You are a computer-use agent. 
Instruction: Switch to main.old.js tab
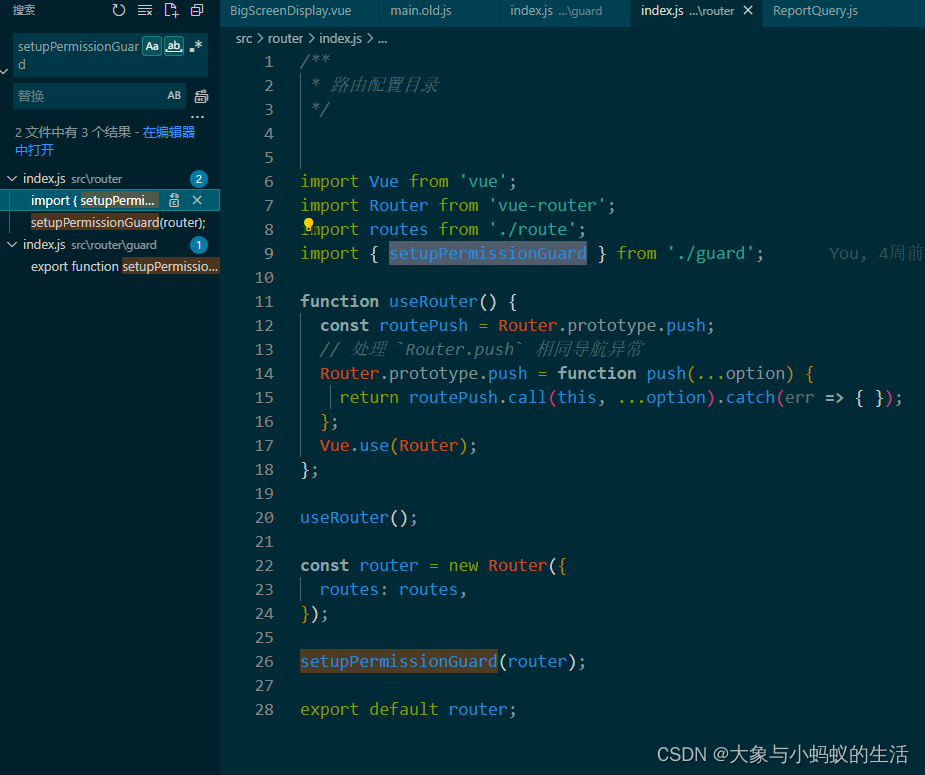click(421, 11)
